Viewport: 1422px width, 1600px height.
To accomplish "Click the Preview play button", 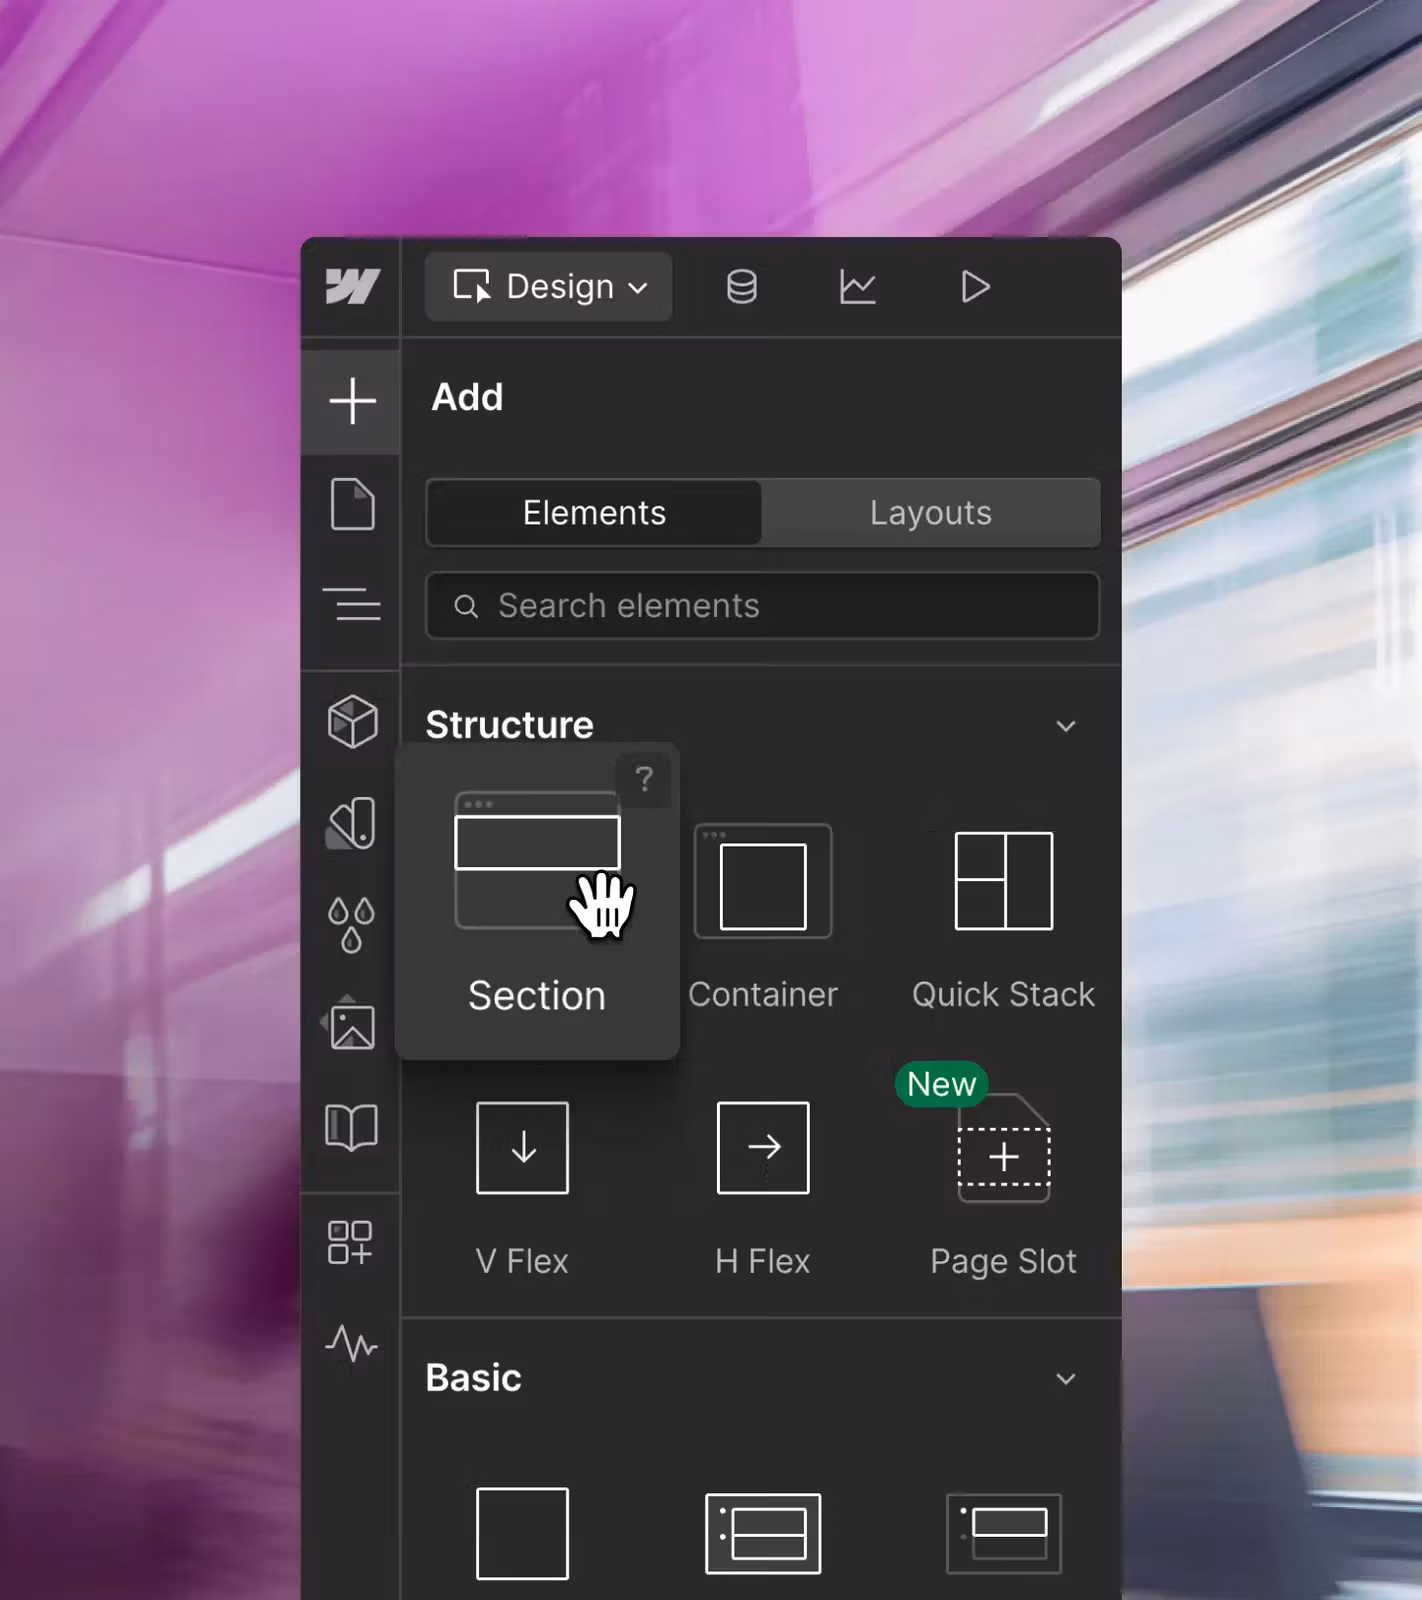I will [975, 287].
